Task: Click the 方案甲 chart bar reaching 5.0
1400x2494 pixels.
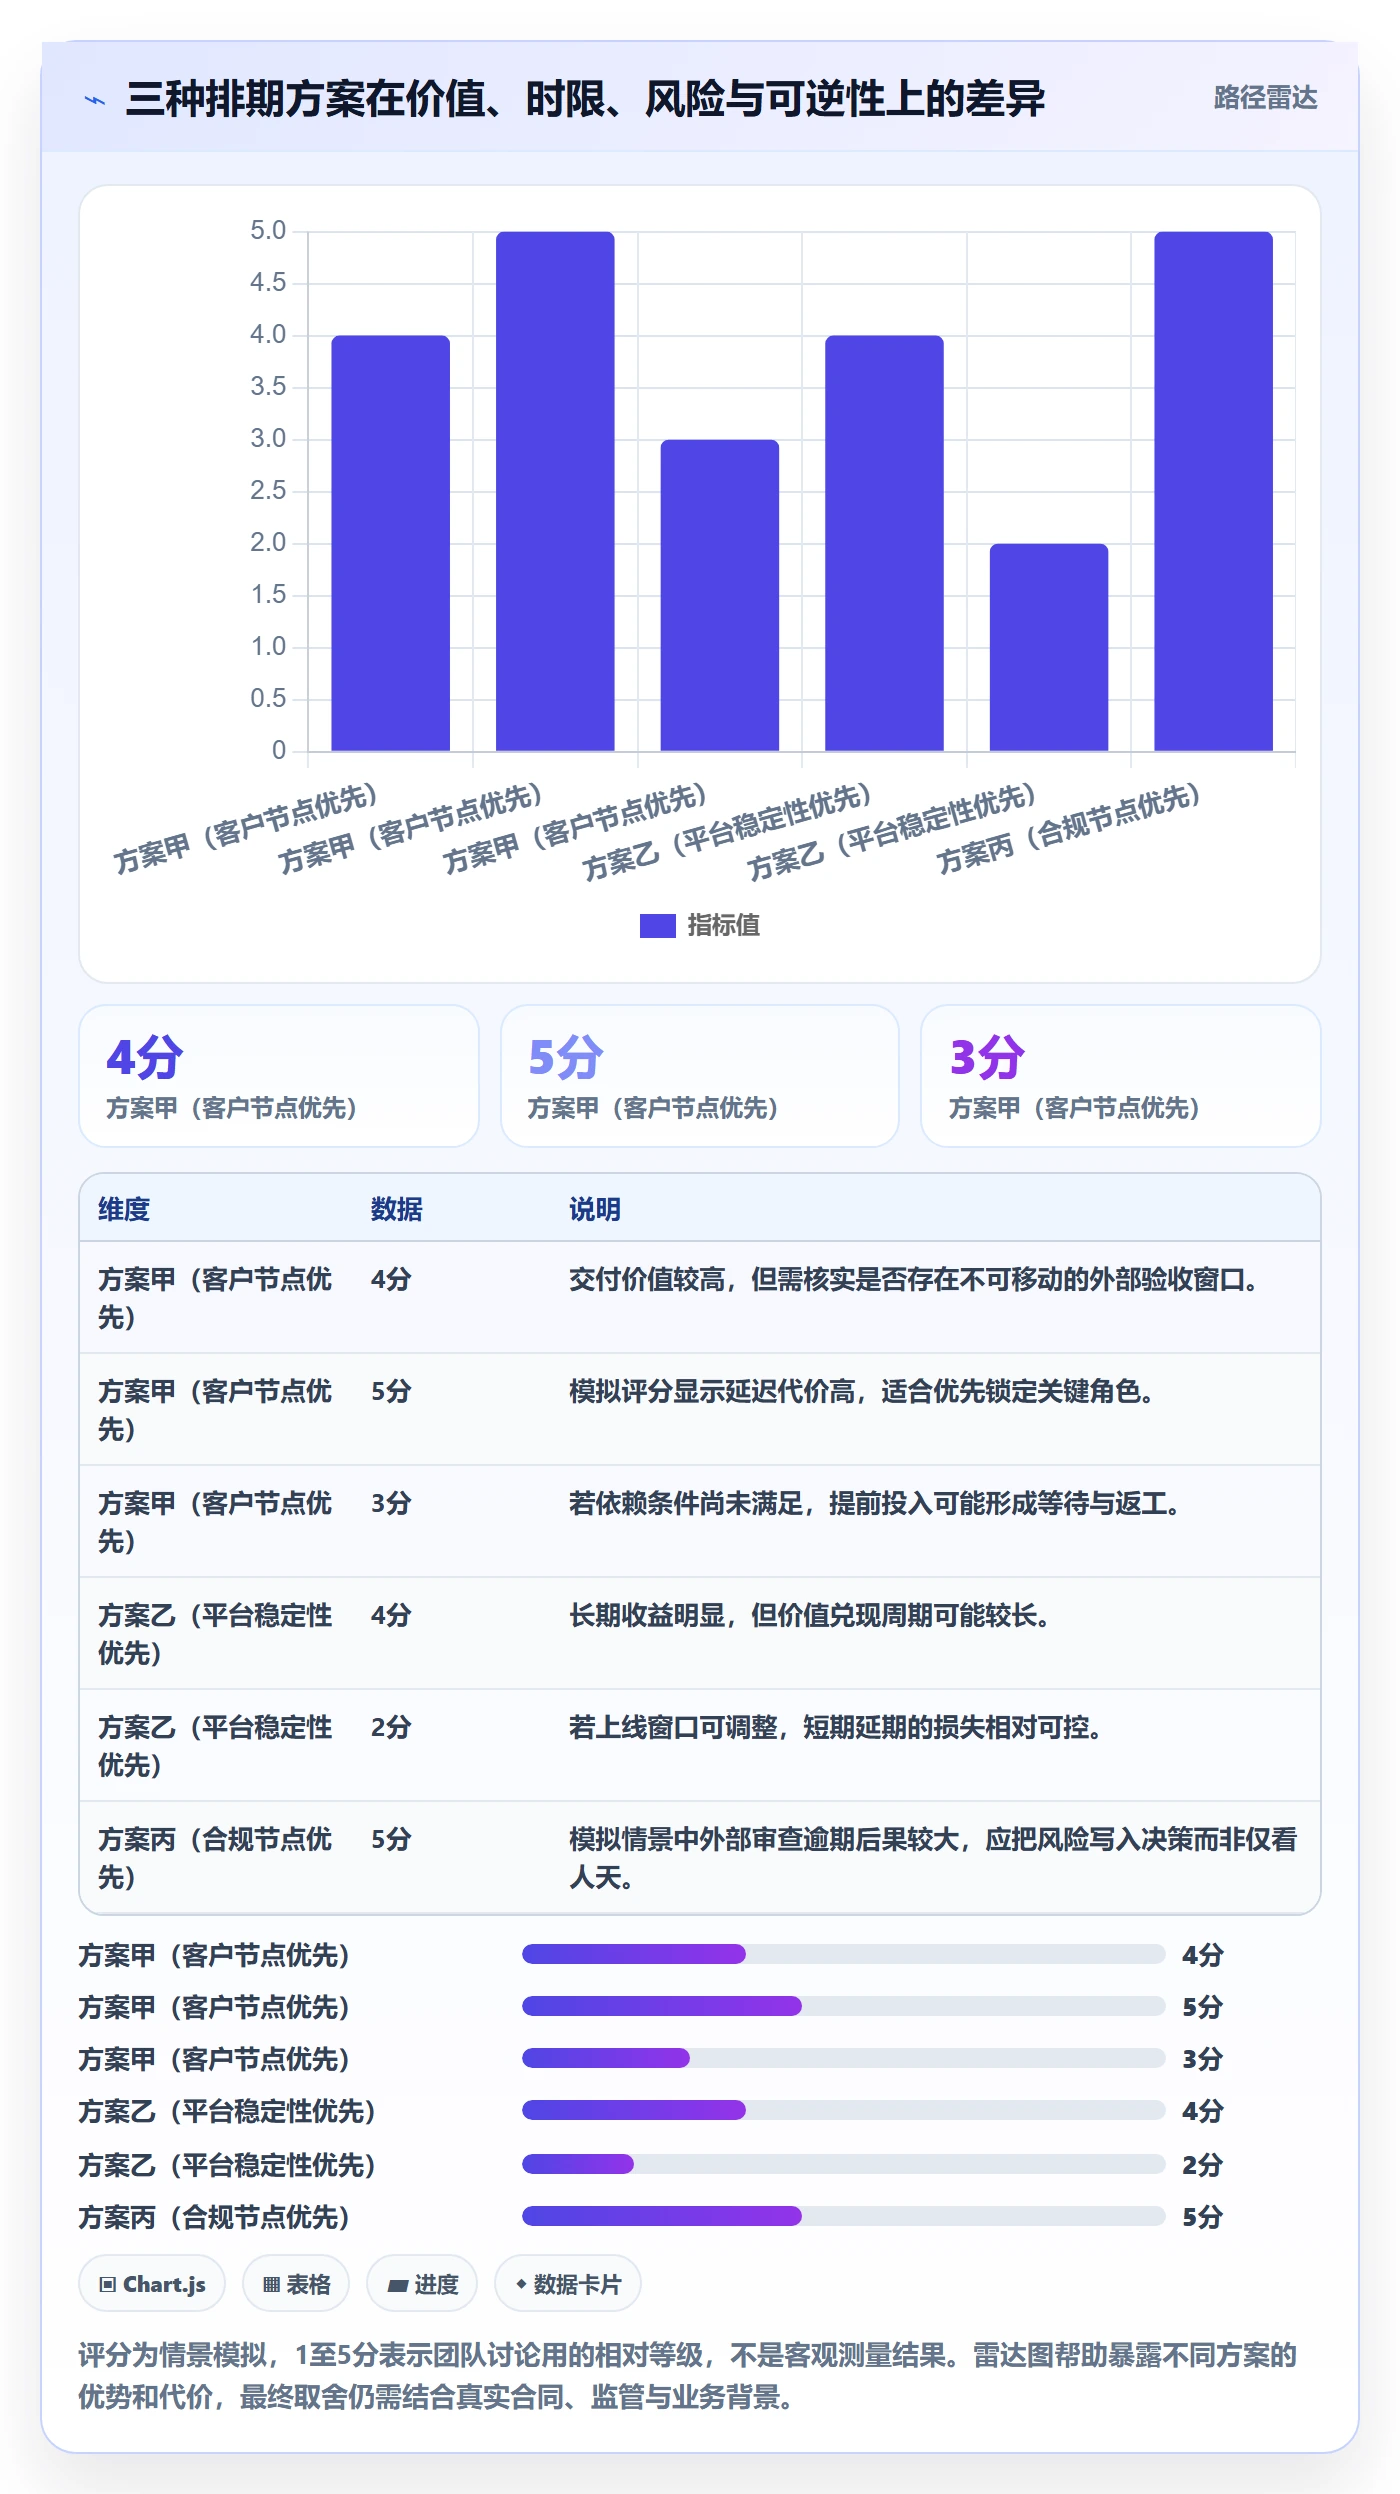Action: 555,491
